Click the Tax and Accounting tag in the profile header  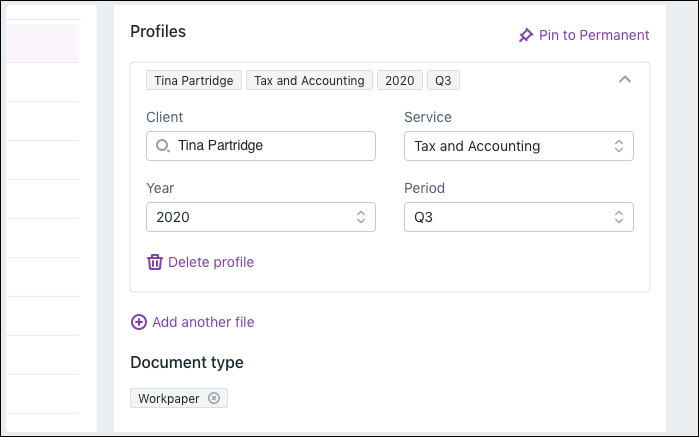click(309, 81)
